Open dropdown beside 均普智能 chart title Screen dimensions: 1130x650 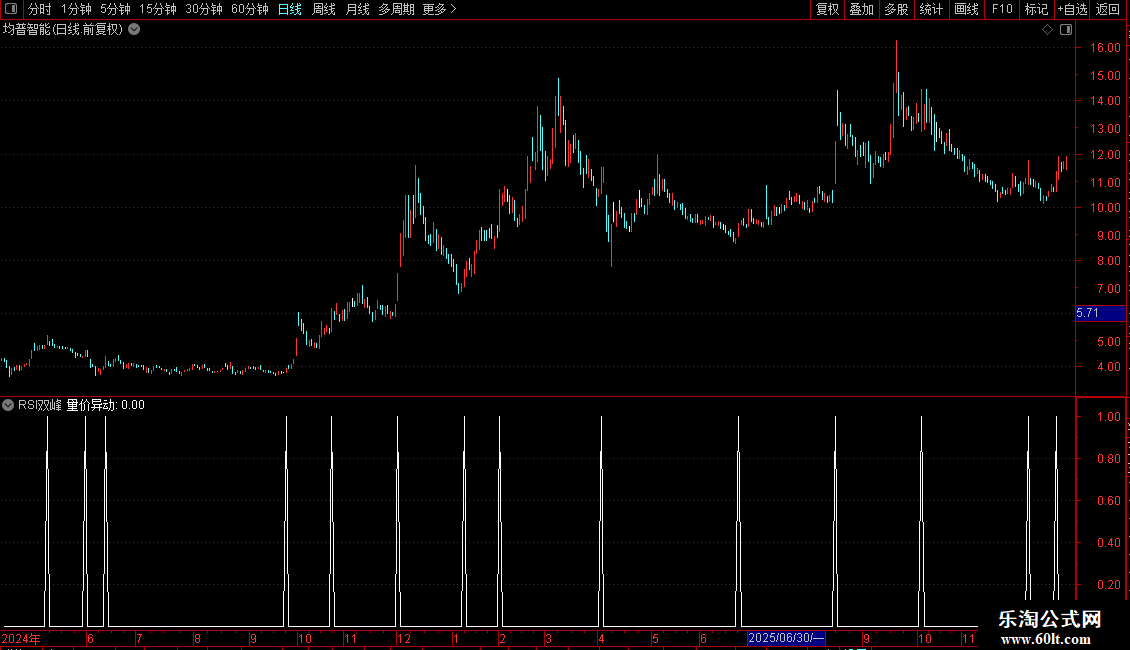tap(134, 30)
